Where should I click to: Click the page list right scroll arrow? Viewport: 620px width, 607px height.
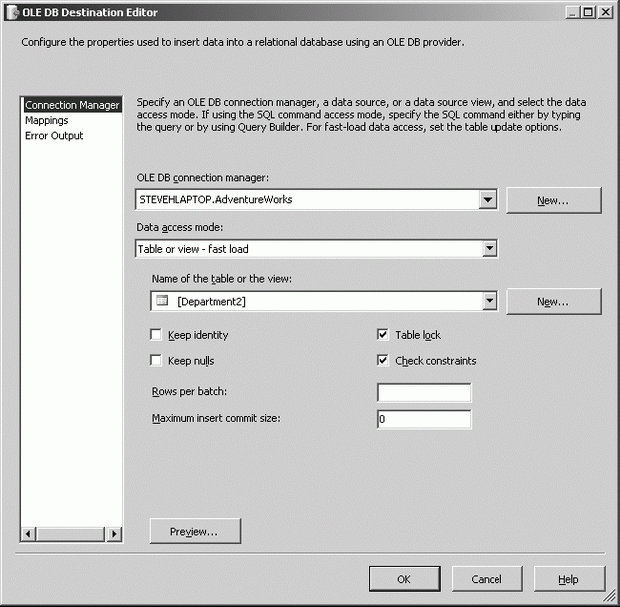coord(114,534)
